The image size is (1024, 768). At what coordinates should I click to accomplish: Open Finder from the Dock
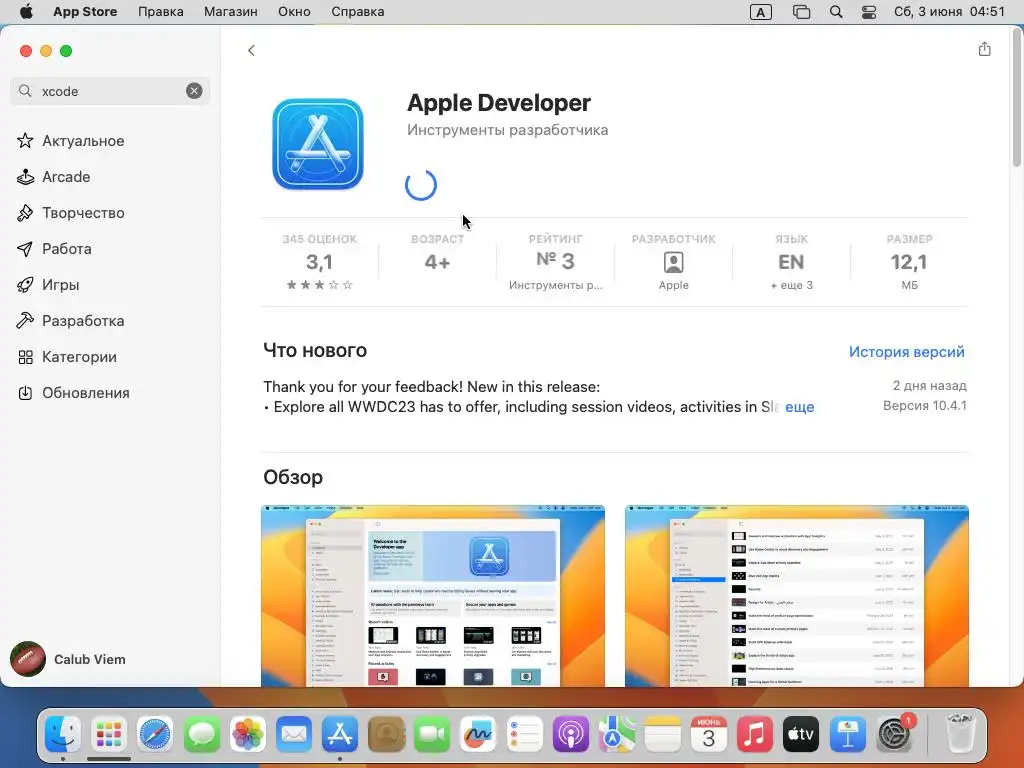[x=63, y=735]
